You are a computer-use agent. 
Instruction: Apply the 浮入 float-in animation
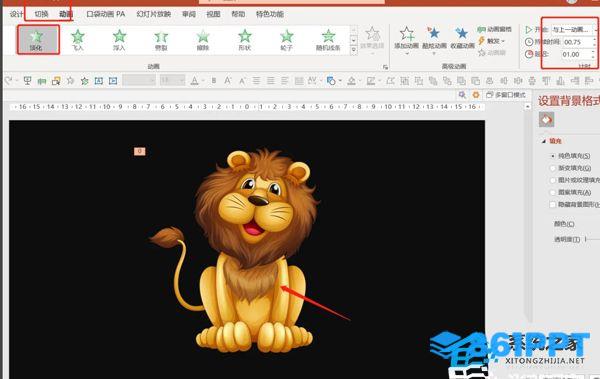[119, 40]
